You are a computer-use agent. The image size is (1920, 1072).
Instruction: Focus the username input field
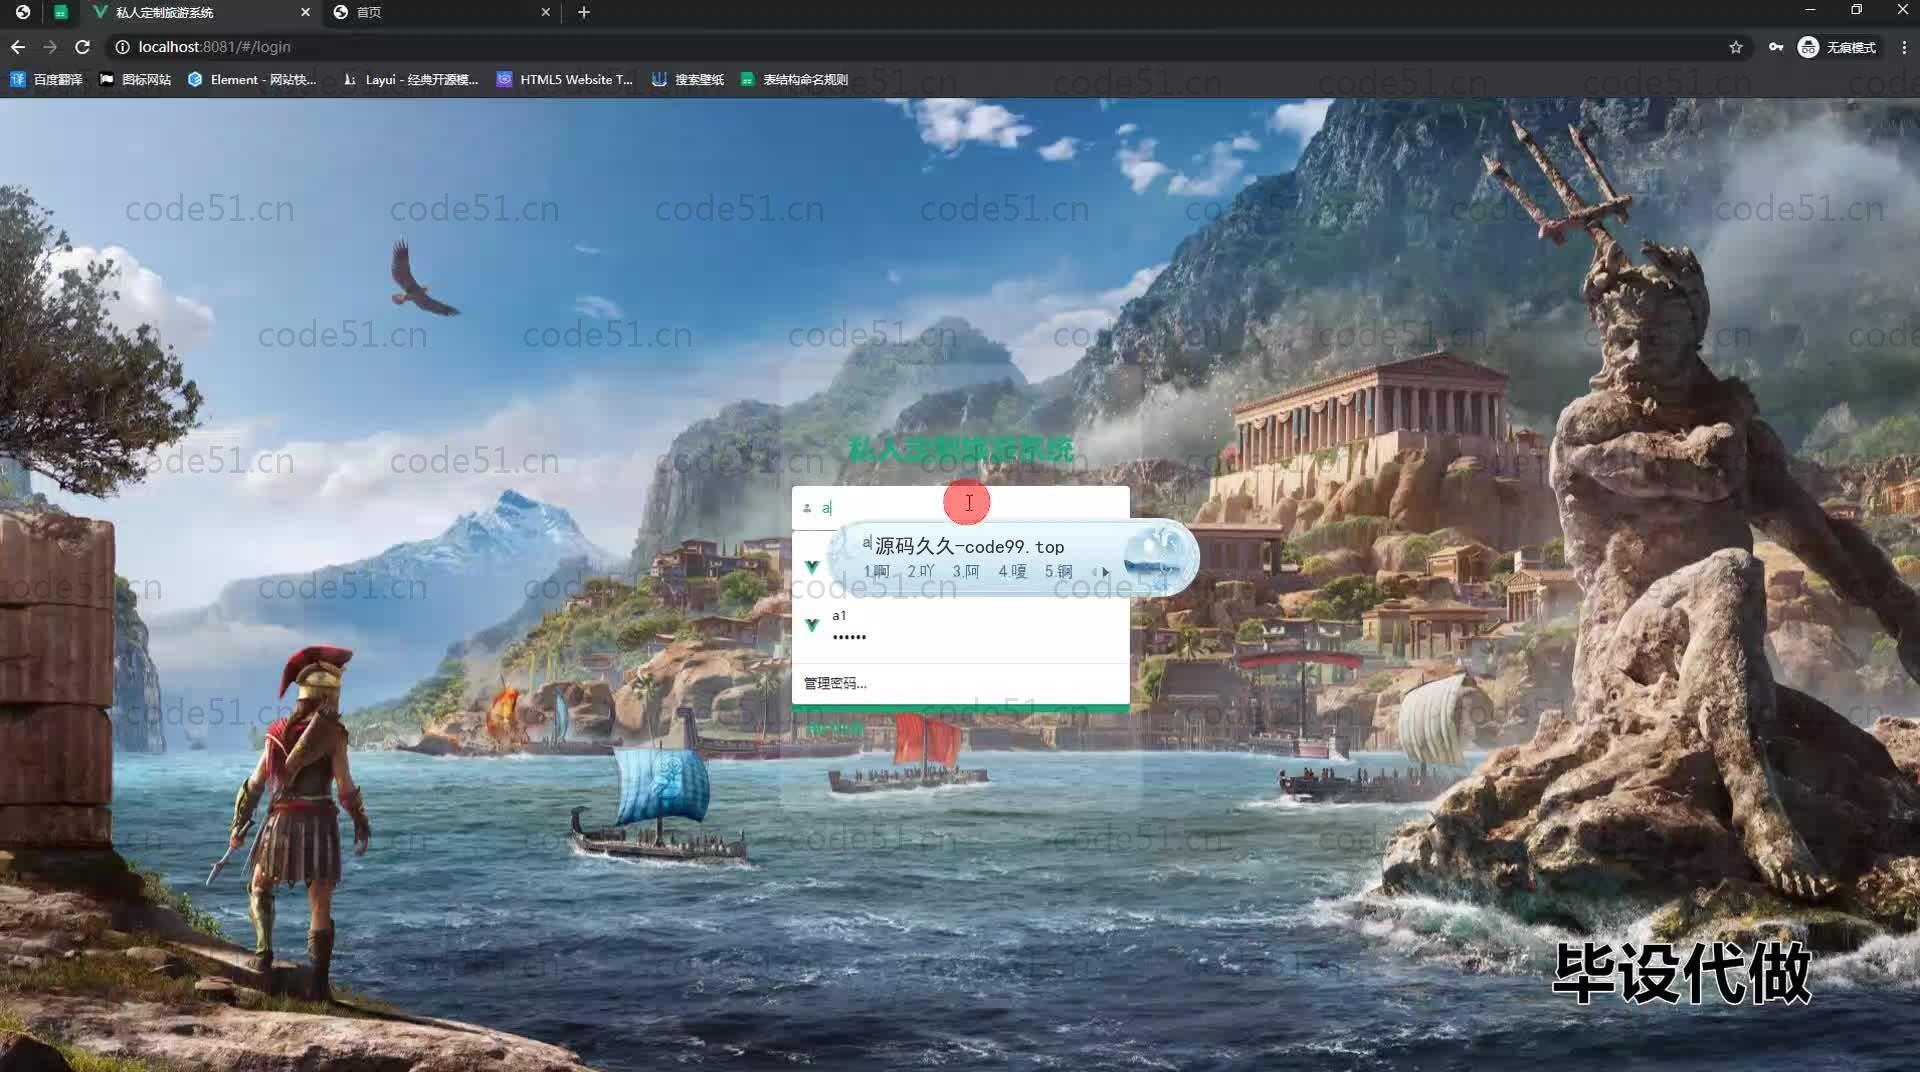pyautogui.click(x=960, y=508)
